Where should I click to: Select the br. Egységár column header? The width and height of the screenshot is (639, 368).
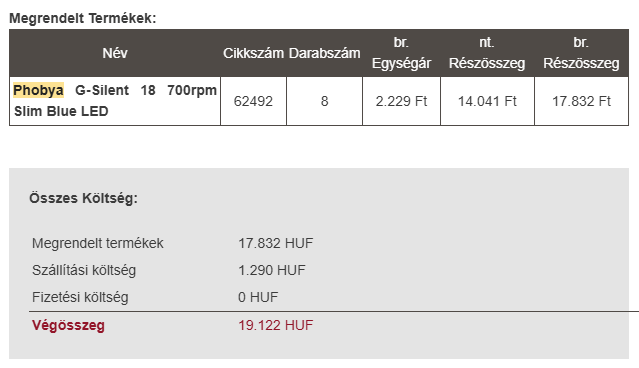pyautogui.click(x=401, y=53)
